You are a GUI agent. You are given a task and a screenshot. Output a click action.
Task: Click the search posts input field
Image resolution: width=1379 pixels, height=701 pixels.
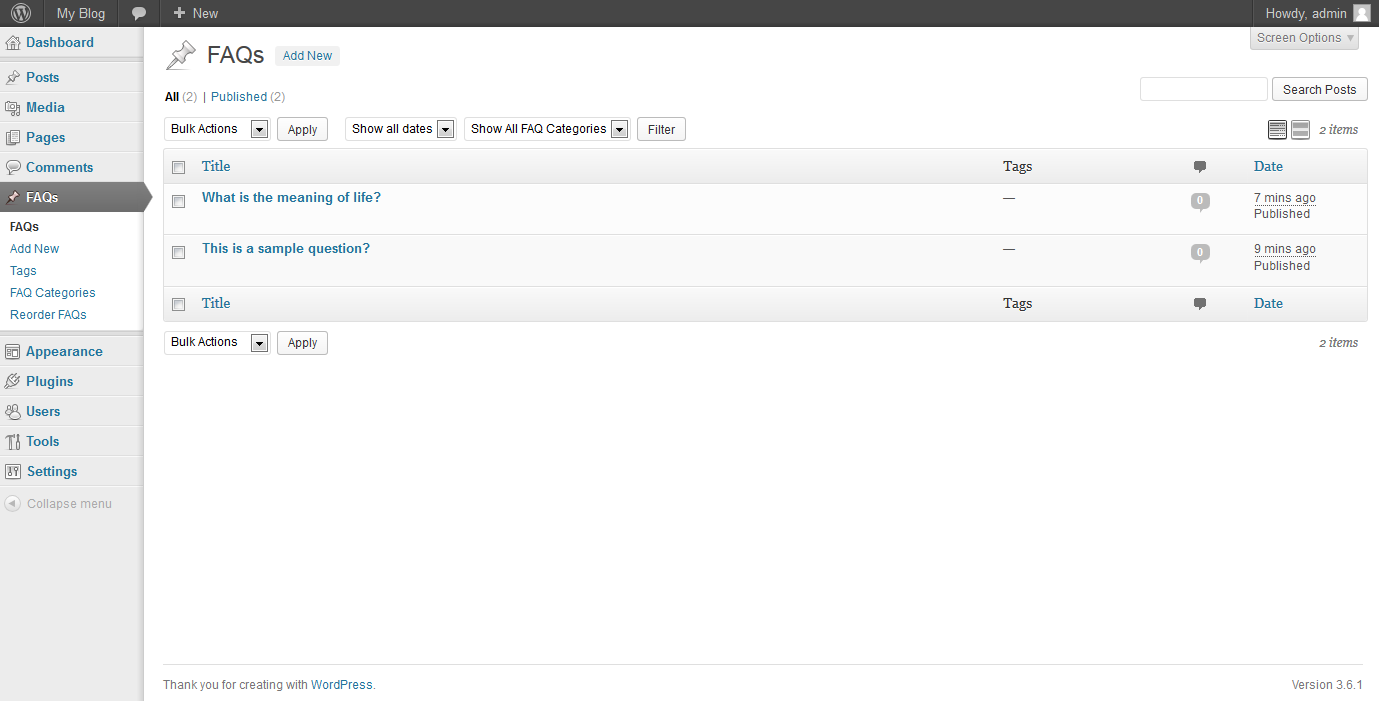[1203, 89]
